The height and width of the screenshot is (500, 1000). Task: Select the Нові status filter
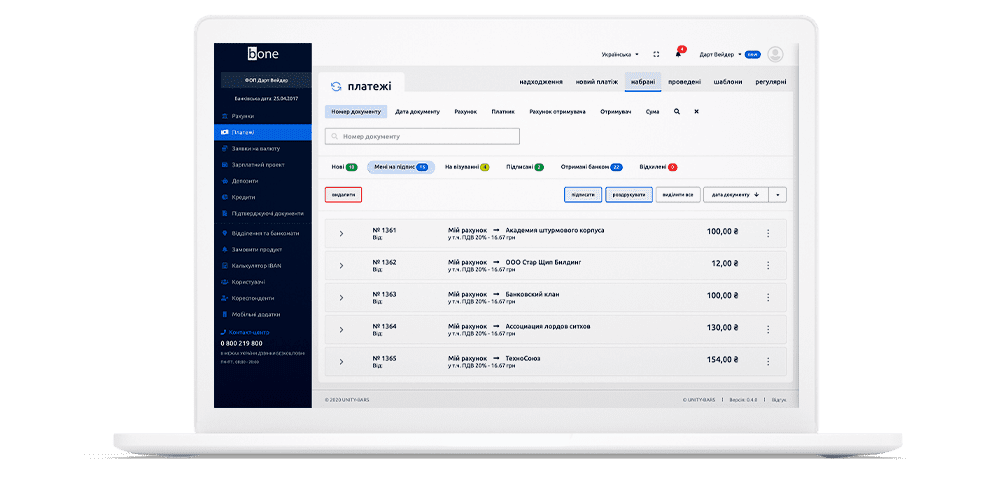[344, 167]
